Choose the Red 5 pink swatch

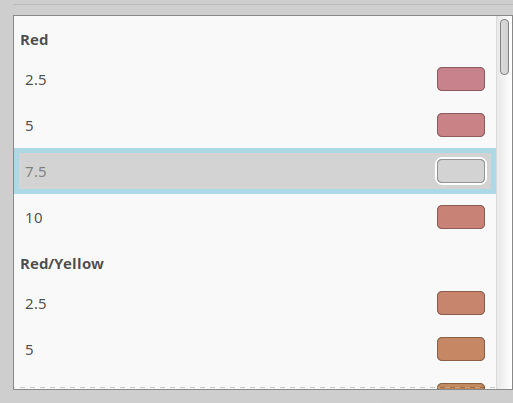click(x=461, y=125)
